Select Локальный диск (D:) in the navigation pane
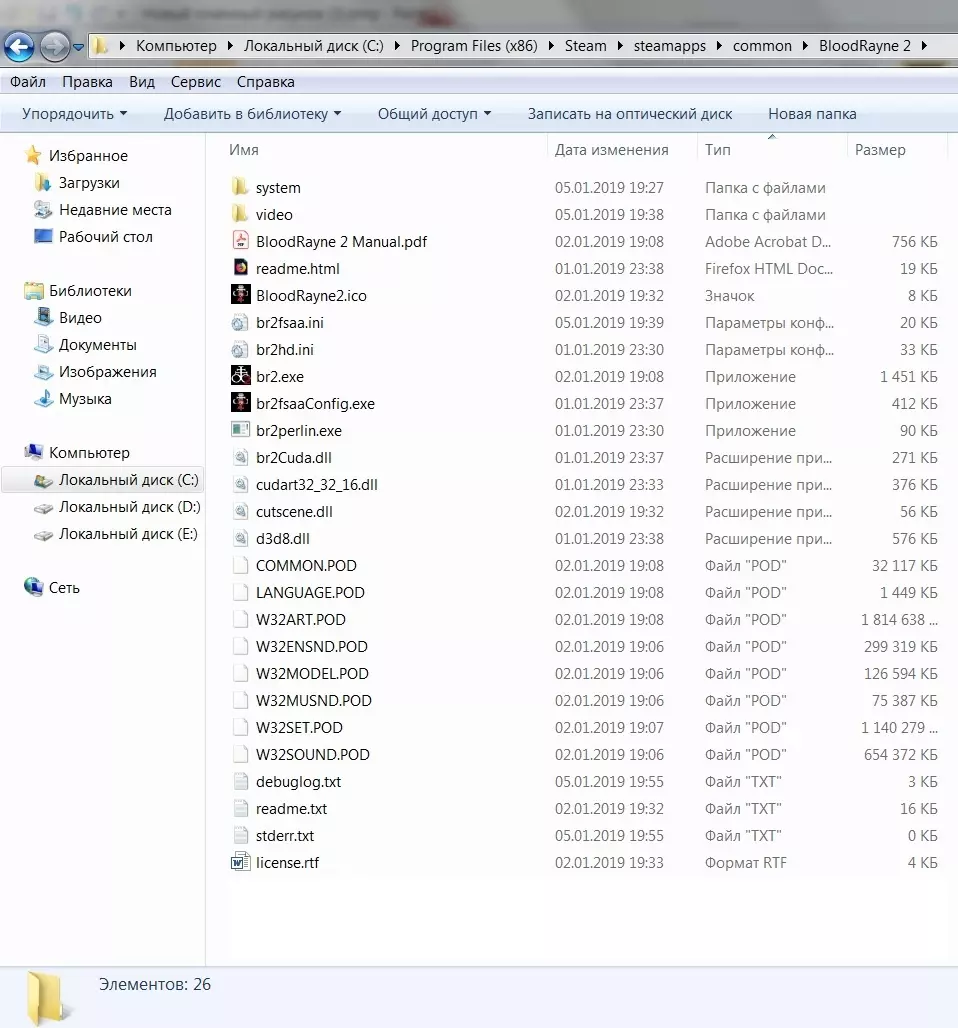This screenshot has width=958, height=1028. (x=129, y=507)
